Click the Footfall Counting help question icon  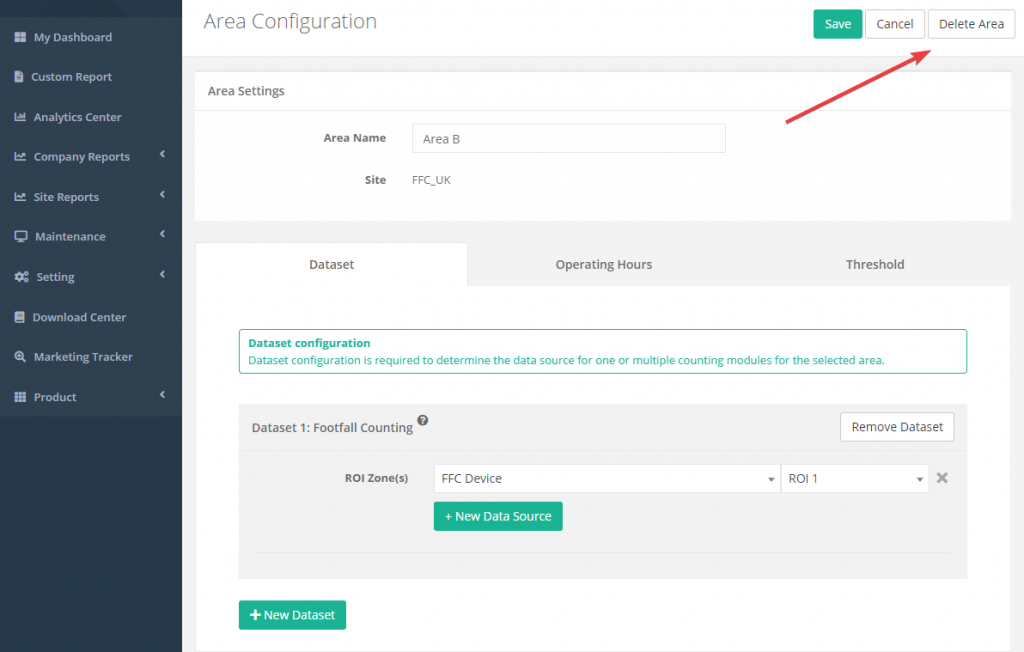click(x=423, y=421)
